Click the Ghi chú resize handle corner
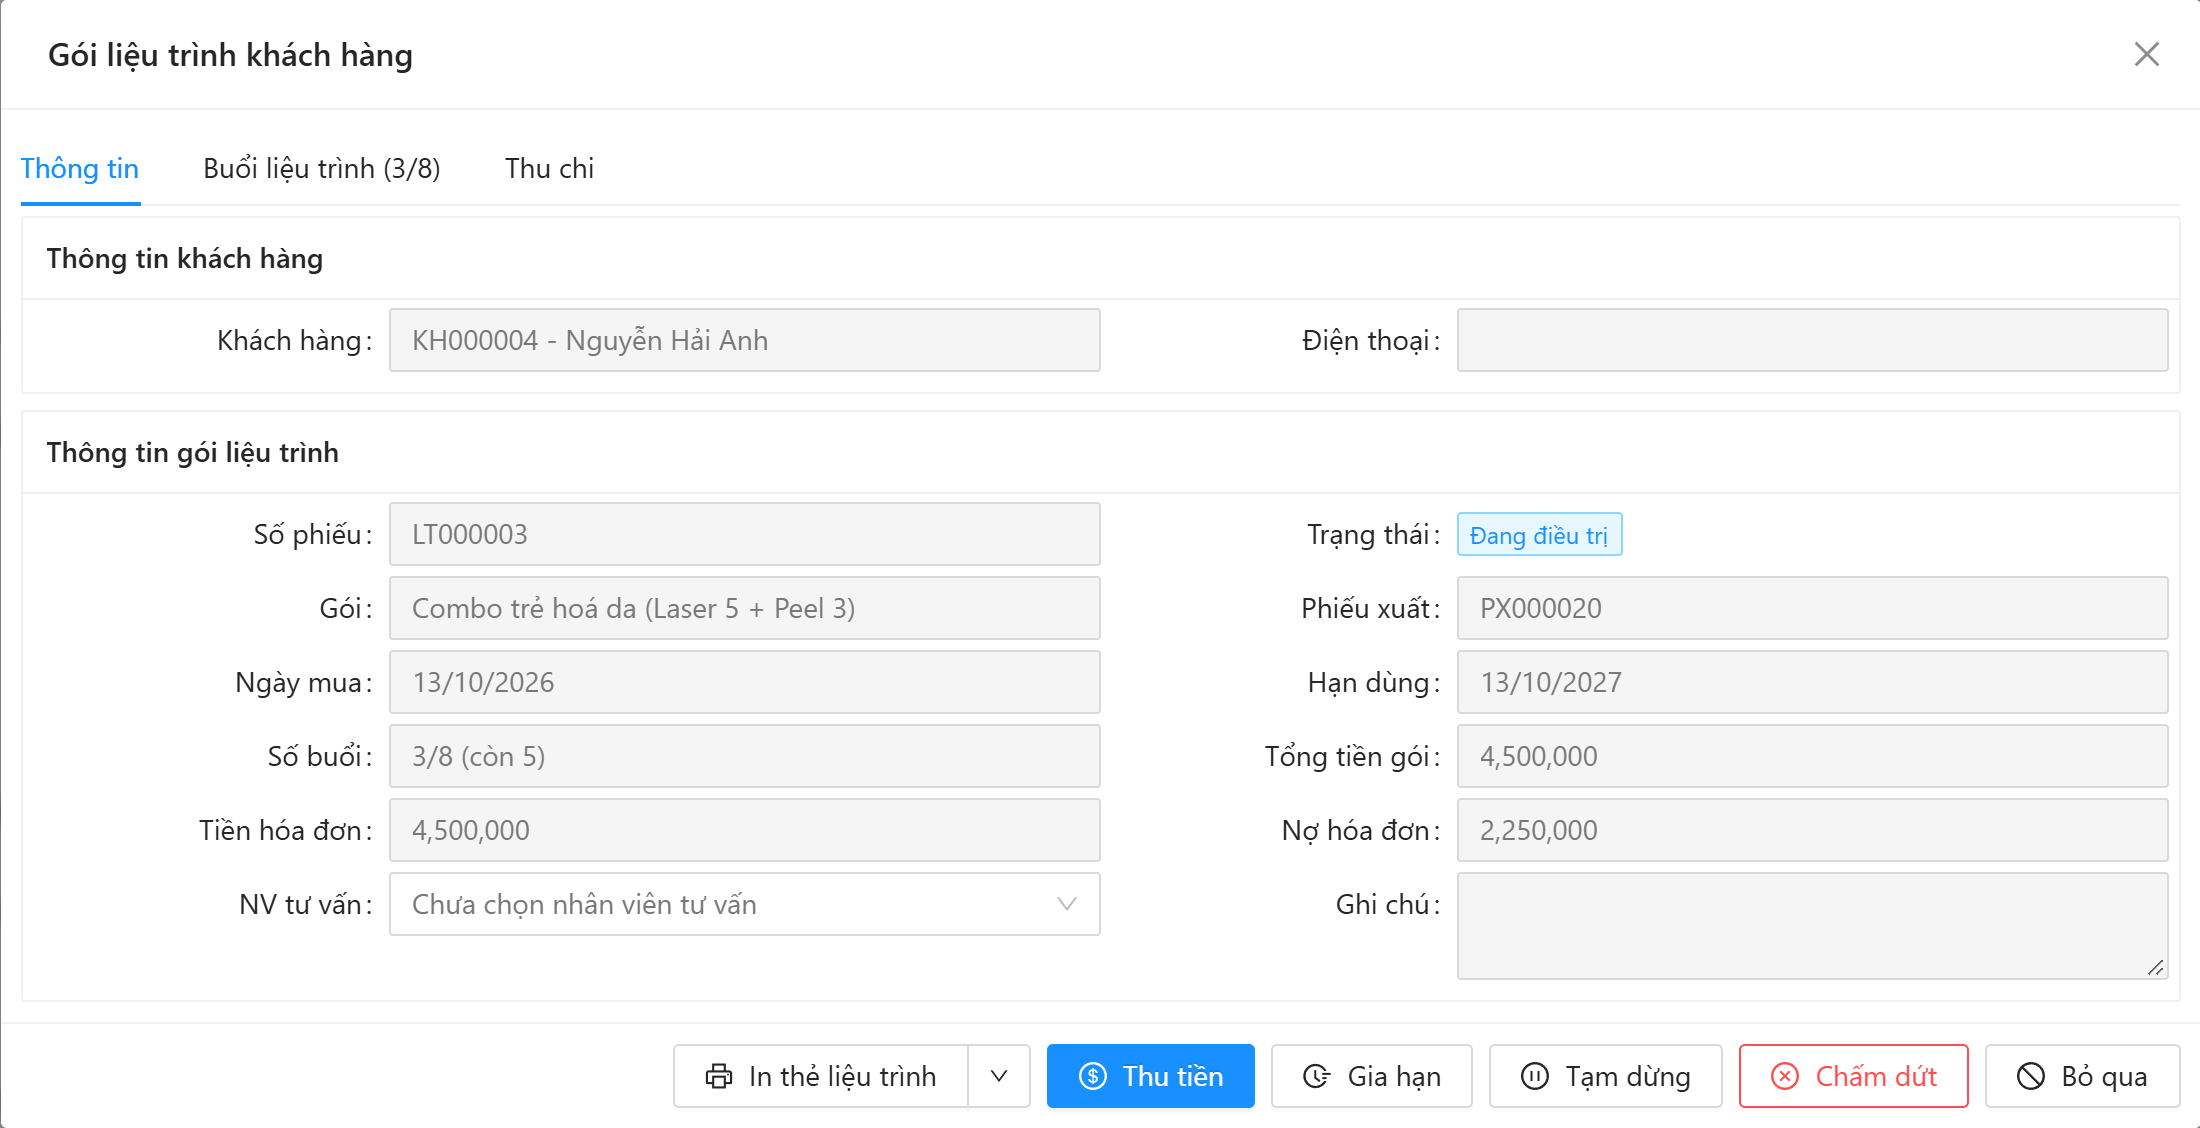 pos(2156,967)
